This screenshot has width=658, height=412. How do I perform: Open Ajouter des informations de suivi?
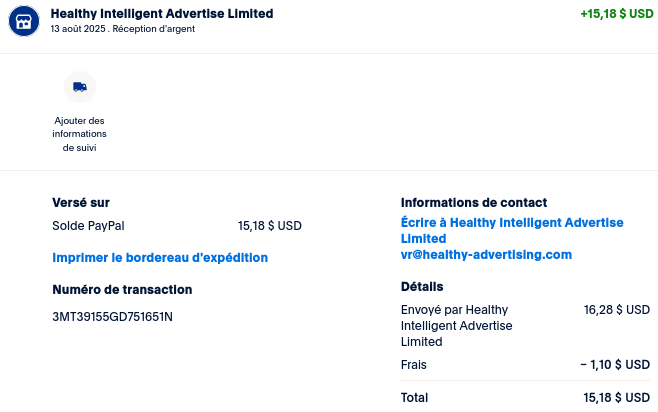click(x=79, y=134)
